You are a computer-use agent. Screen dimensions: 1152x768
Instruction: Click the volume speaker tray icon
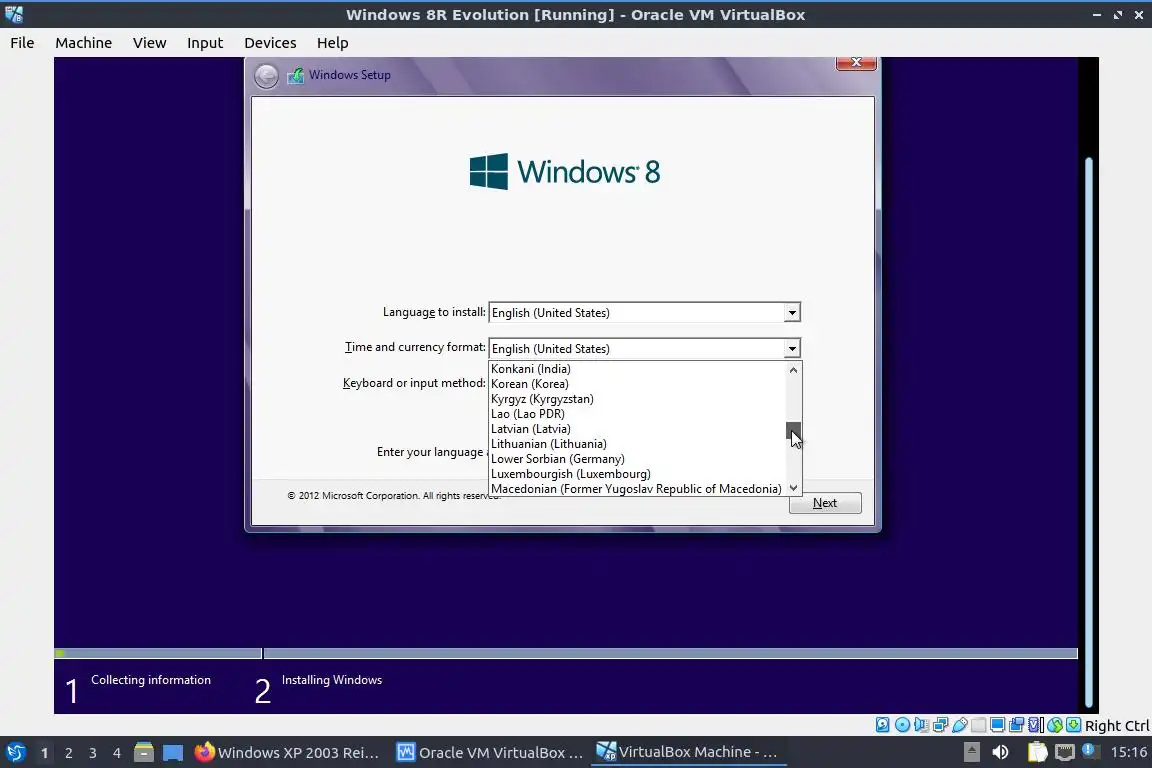click(x=1000, y=752)
